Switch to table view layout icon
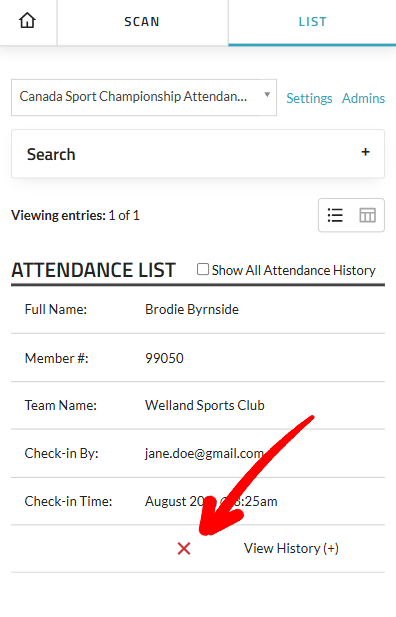This screenshot has width=396, height=617. click(367, 215)
